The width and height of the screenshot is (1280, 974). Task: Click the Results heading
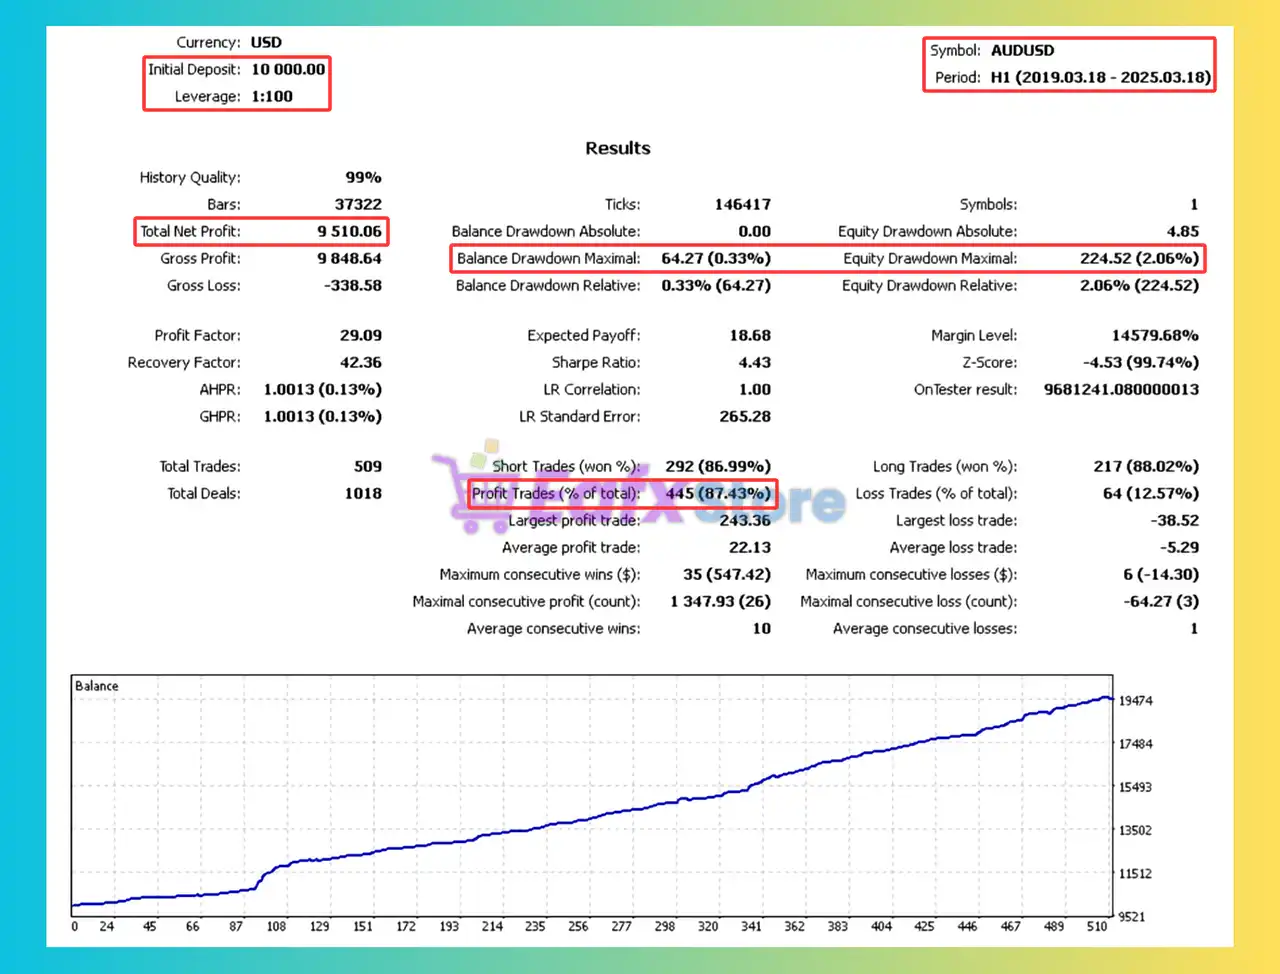[617, 148]
